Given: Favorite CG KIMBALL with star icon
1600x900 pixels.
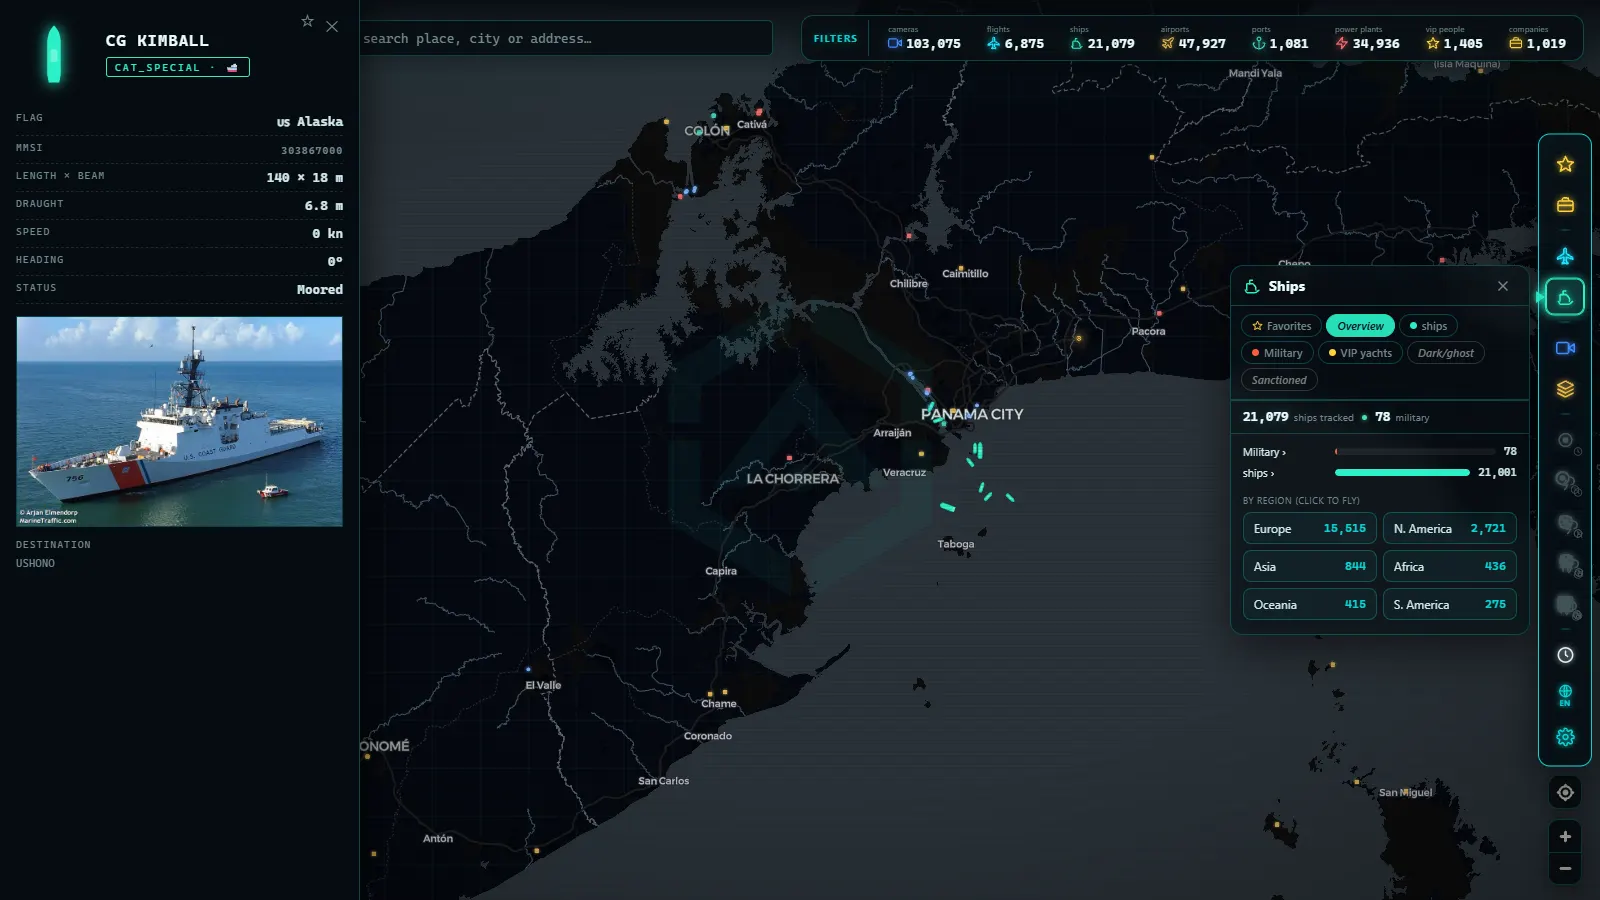Looking at the screenshot, I should point(307,21).
